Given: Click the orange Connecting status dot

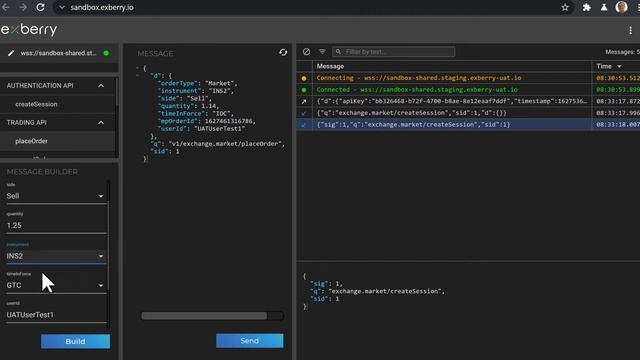Looking at the screenshot, I should pyautogui.click(x=304, y=78).
